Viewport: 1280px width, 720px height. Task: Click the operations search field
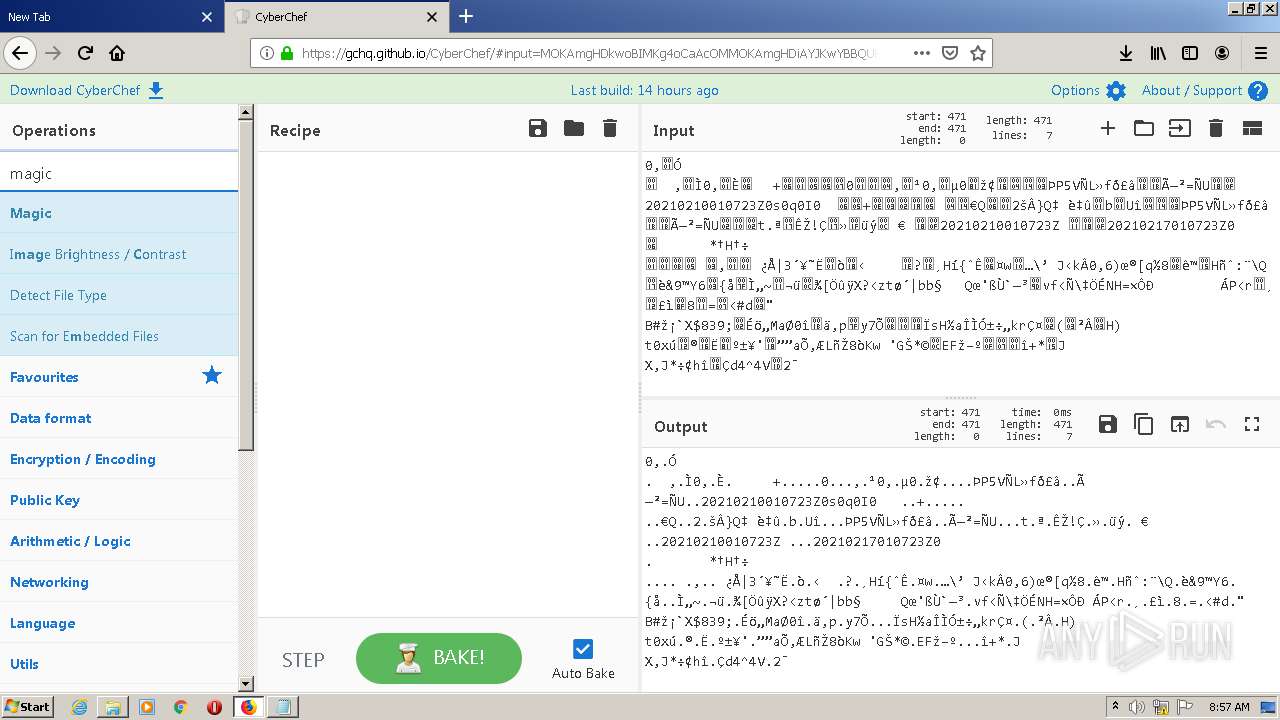tap(119, 173)
